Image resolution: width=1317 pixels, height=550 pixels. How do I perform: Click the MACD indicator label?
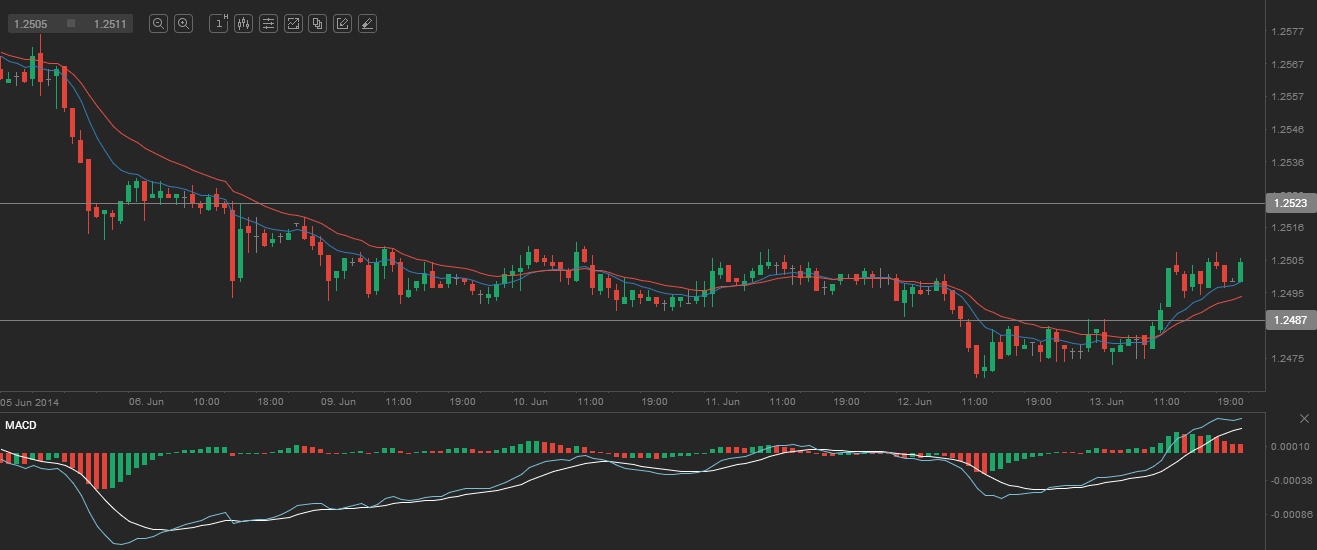point(20,426)
